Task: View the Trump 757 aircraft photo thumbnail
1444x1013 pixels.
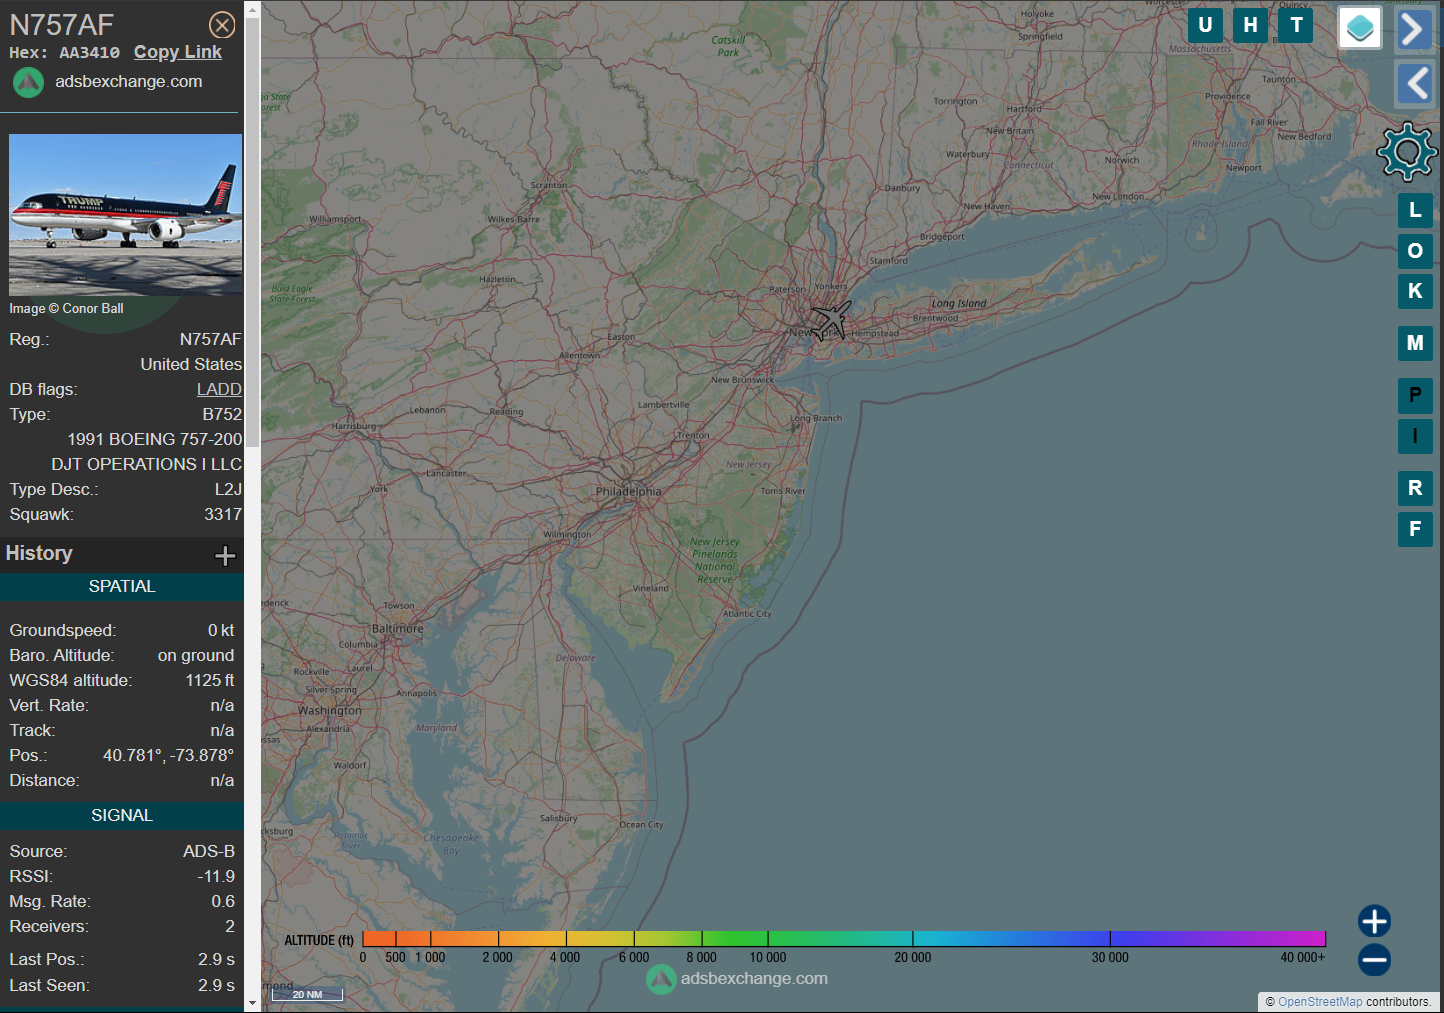Action: pyautogui.click(x=125, y=214)
